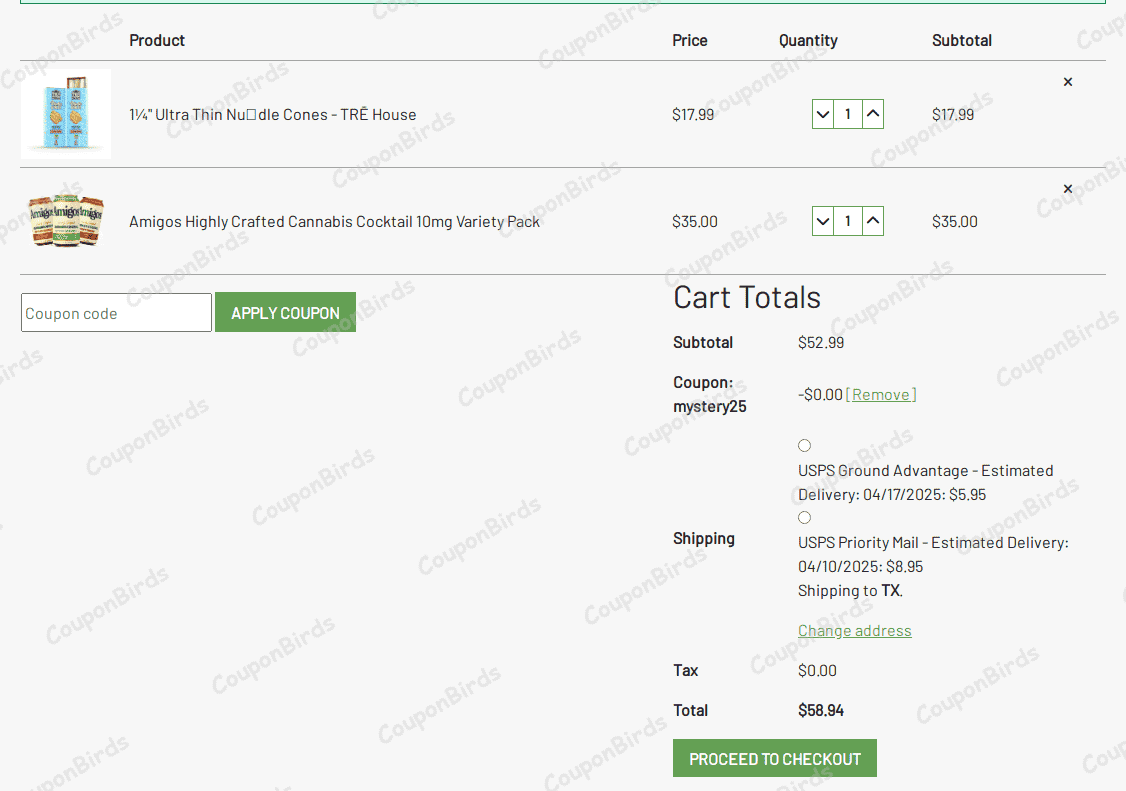1126x791 pixels.
Task: Click the Apply Coupon button
Action: click(285, 313)
